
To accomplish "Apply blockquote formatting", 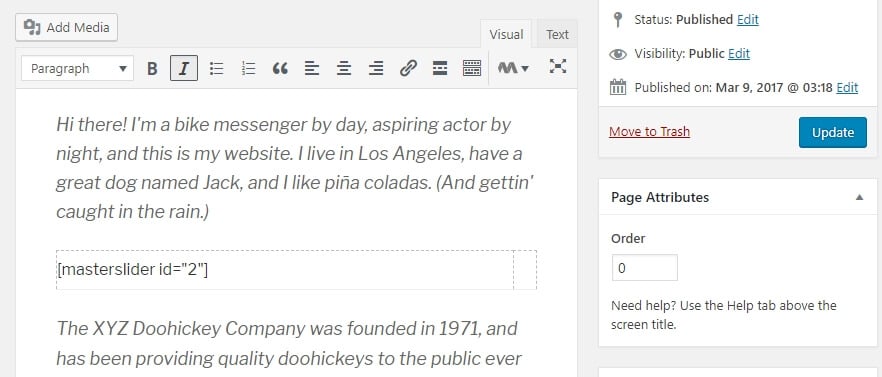I will click(x=280, y=68).
